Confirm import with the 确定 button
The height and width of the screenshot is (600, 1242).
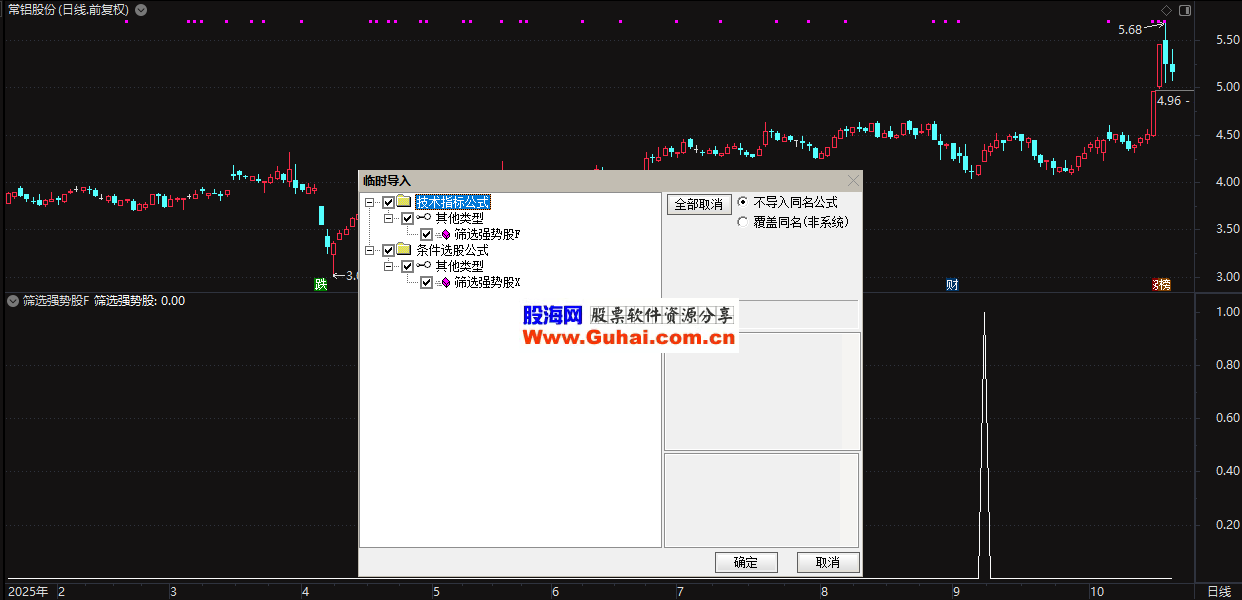[746, 562]
